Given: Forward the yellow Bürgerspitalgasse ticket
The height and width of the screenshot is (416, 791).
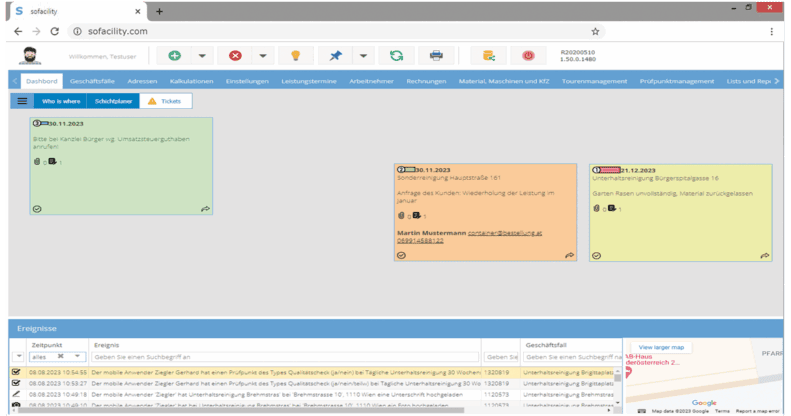Looking at the screenshot, I should 765,256.
